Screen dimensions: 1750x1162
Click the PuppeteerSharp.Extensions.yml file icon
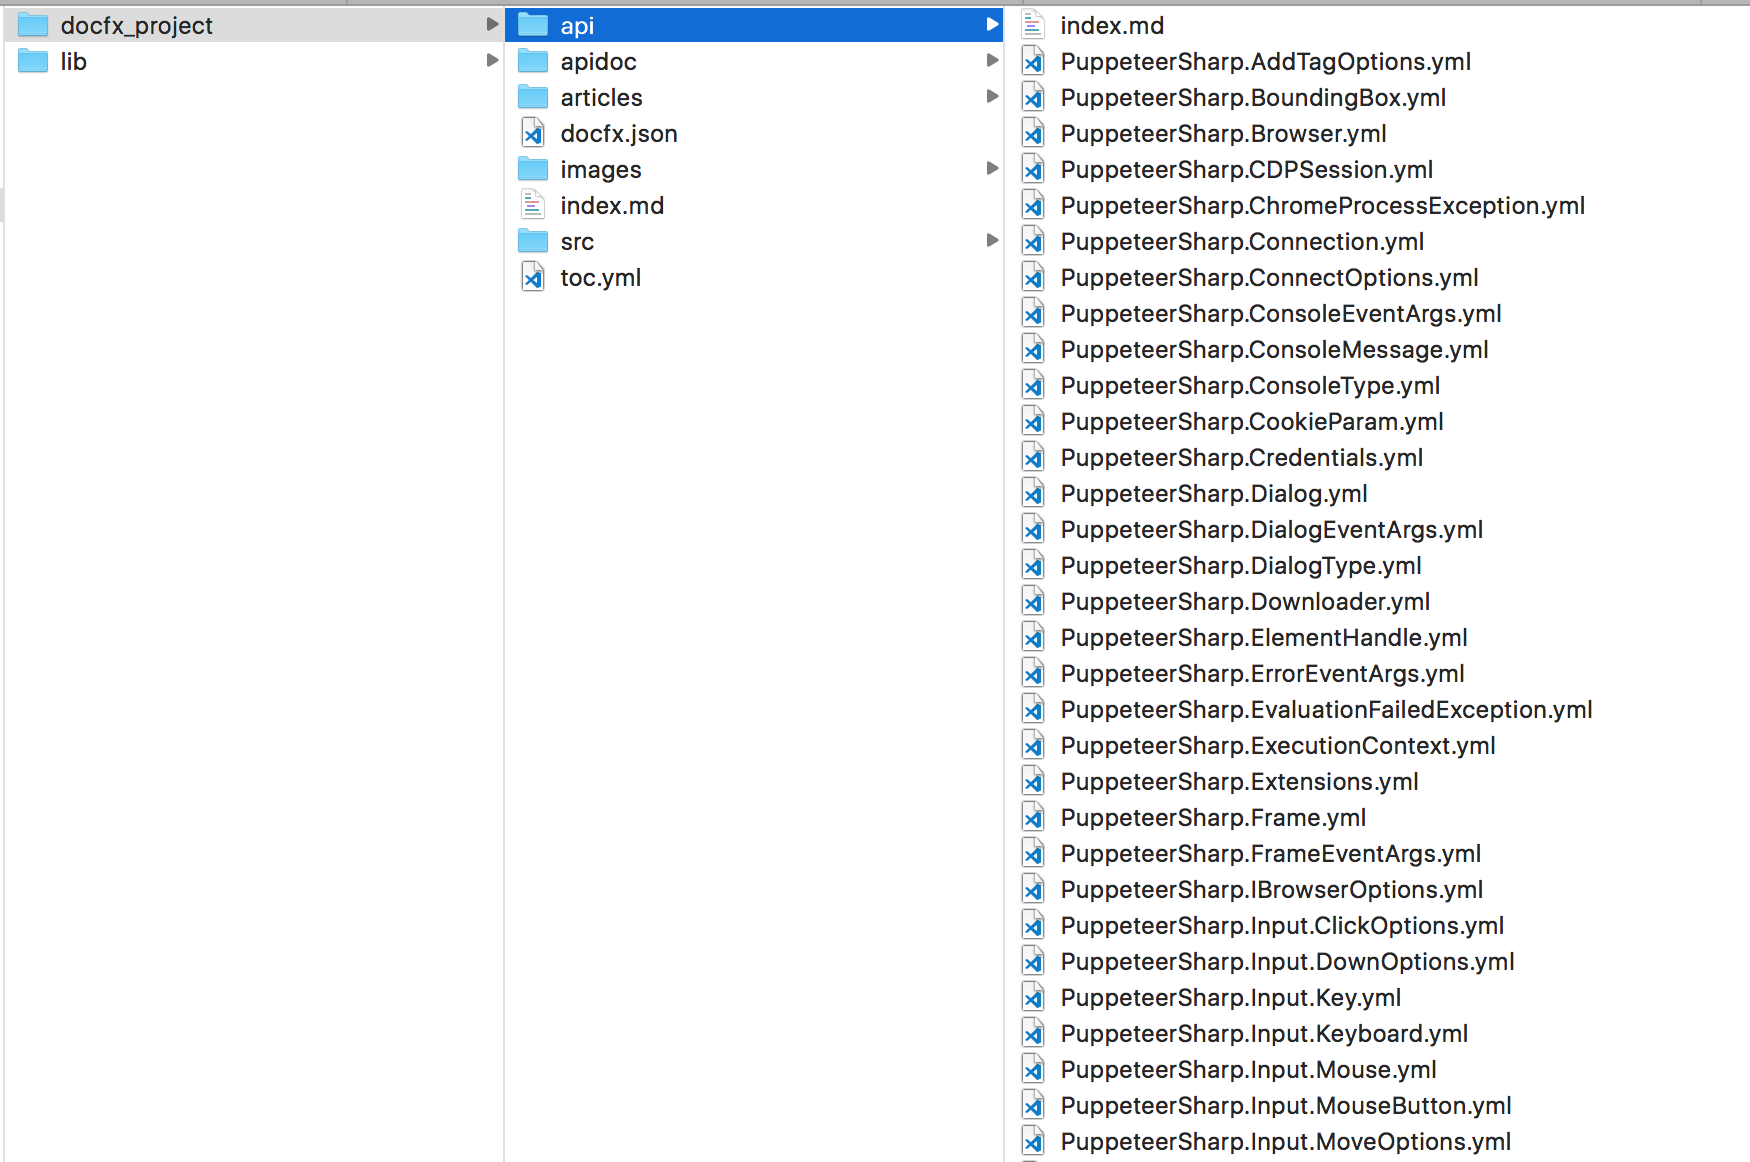(1033, 781)
